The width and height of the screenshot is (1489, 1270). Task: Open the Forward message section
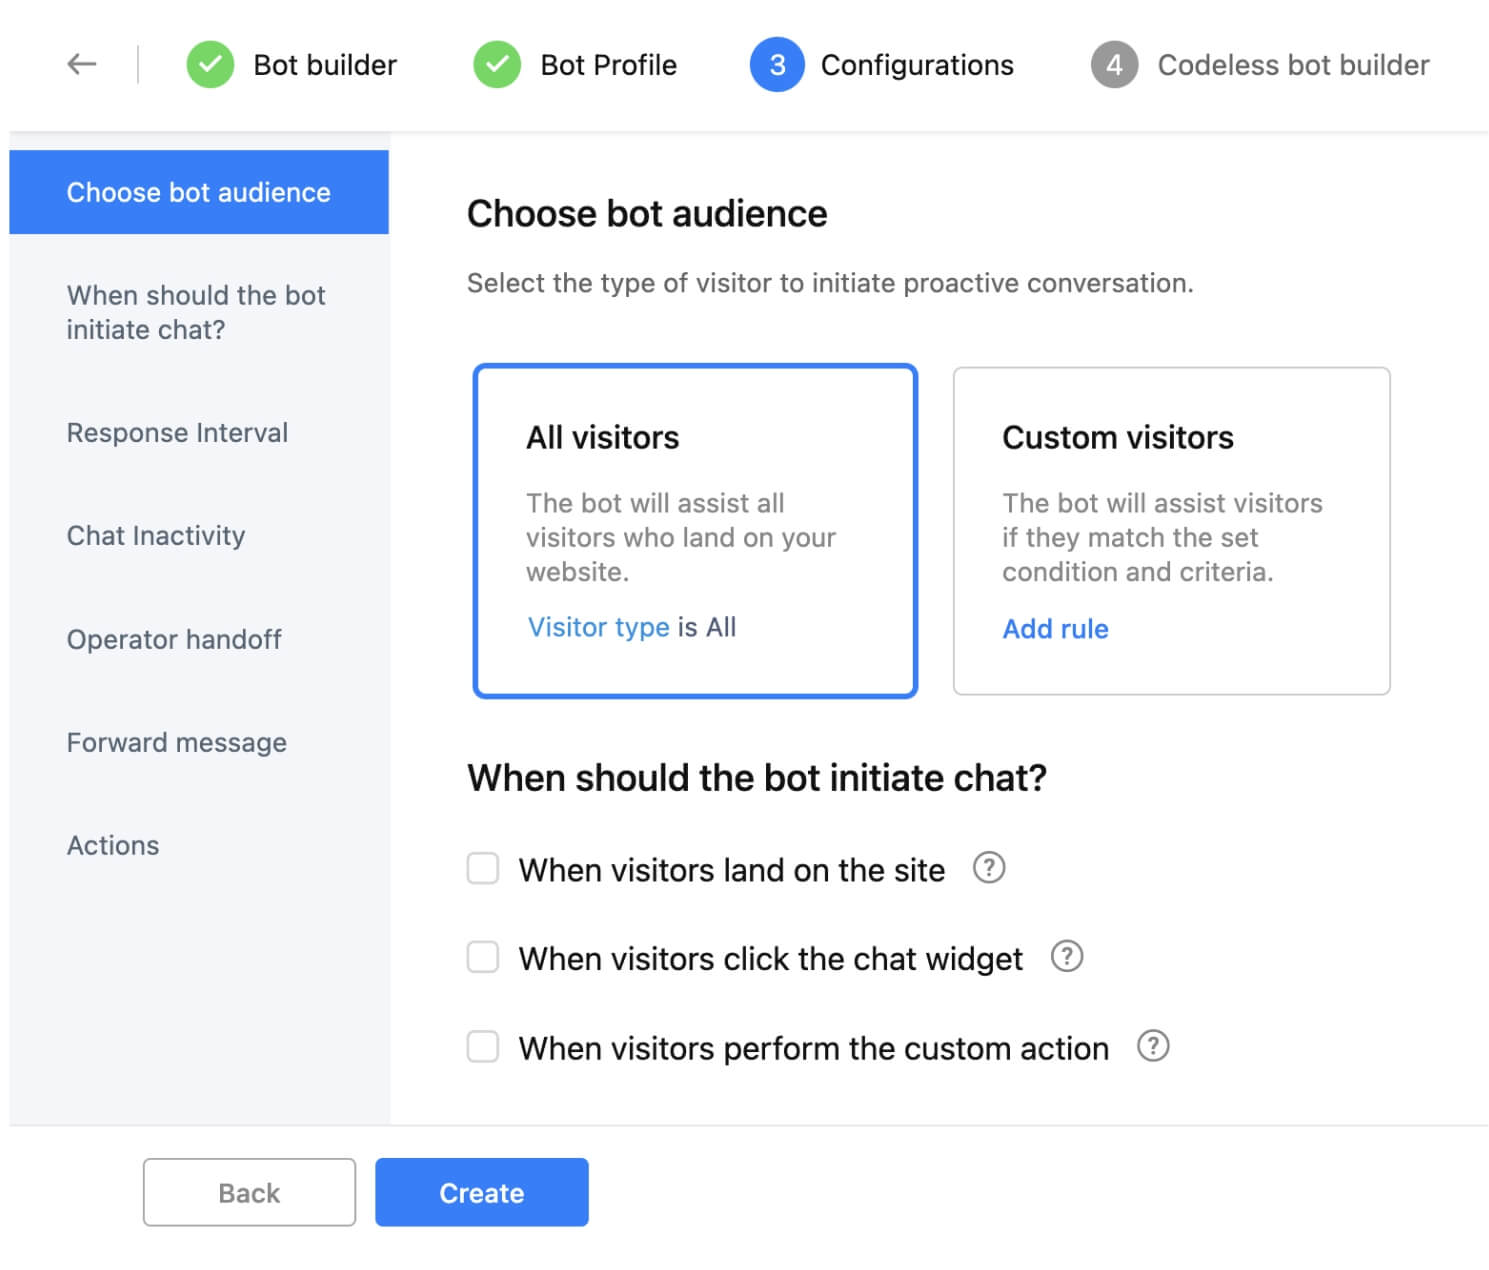(x=177, y=743)
